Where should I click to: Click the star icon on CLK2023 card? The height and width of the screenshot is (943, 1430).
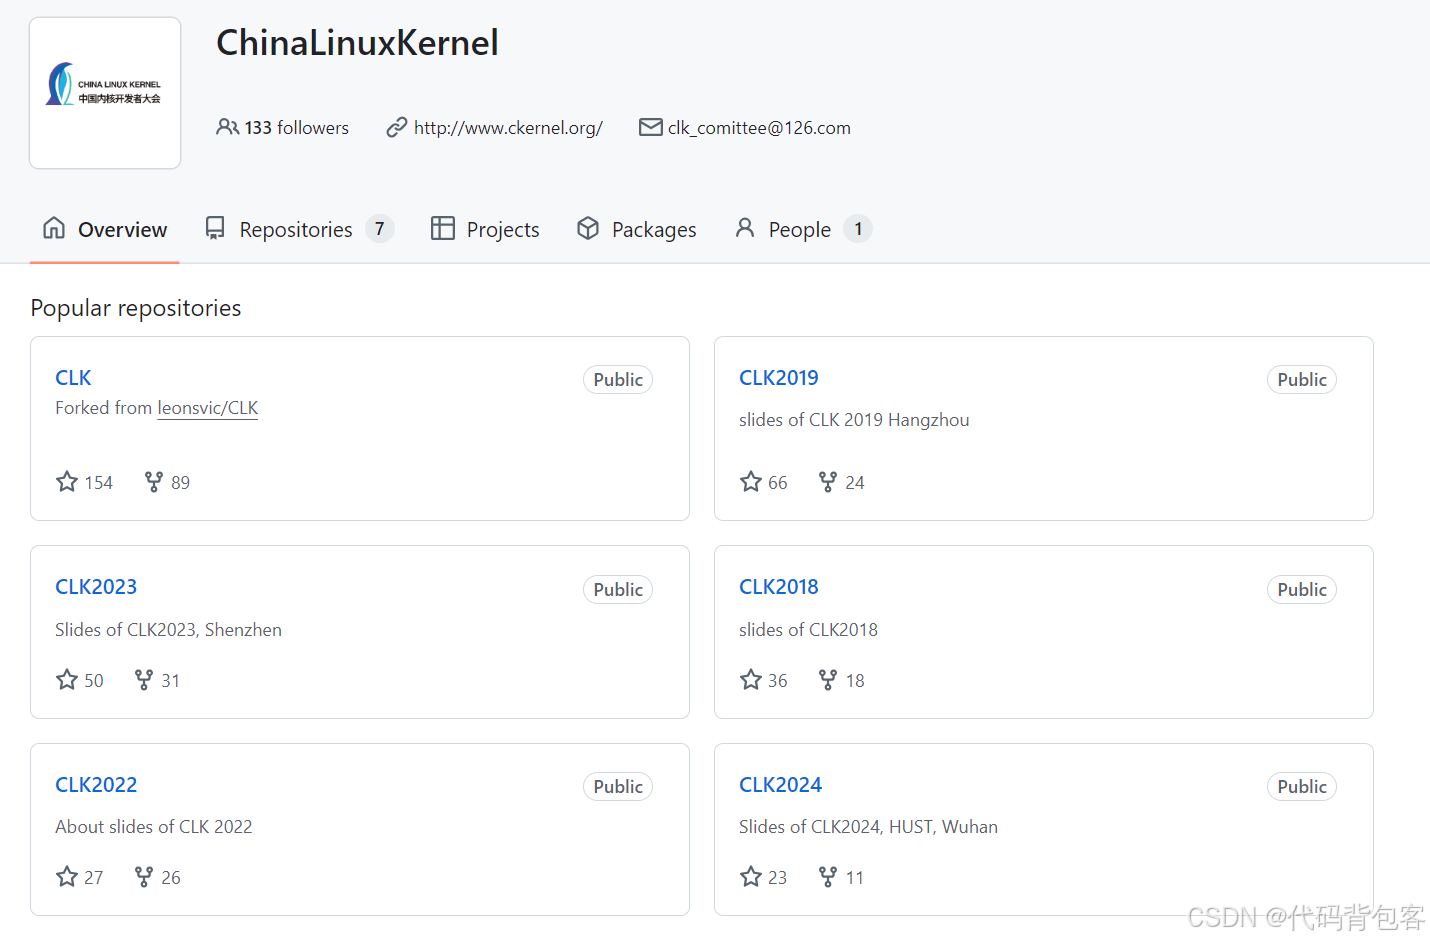click(67, 680)
